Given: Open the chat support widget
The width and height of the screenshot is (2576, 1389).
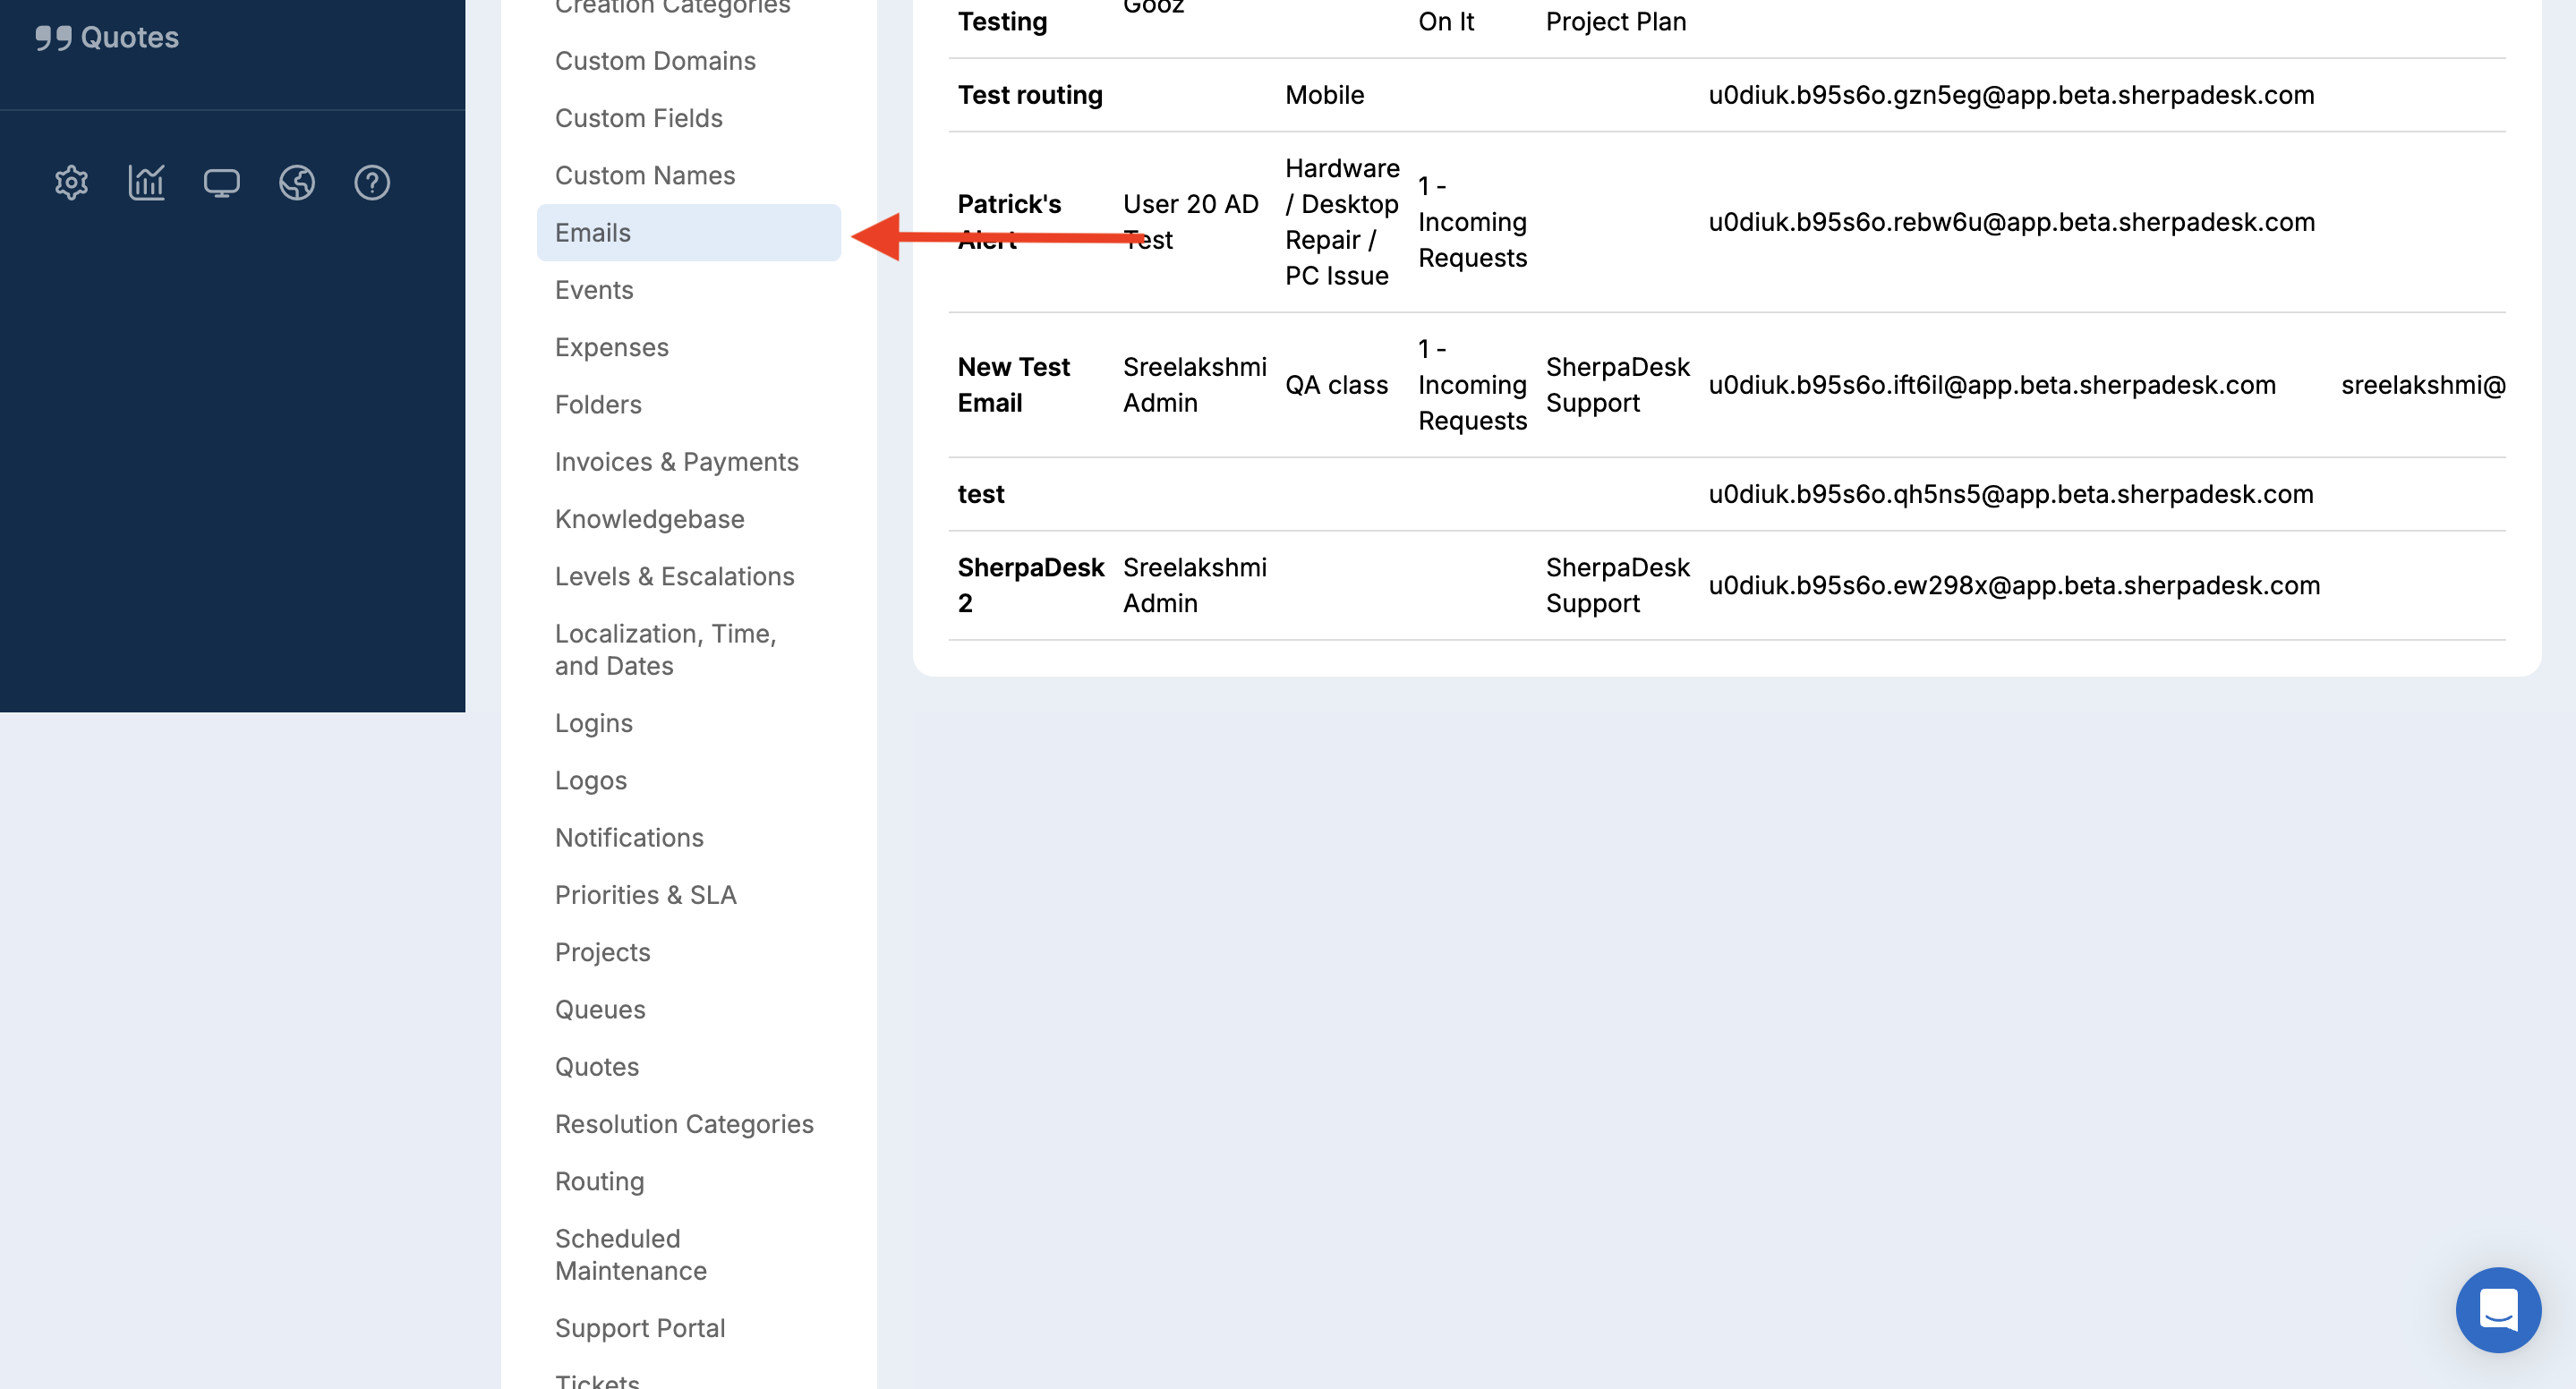Looking at the screenshot, I should coord(2497,1309).
